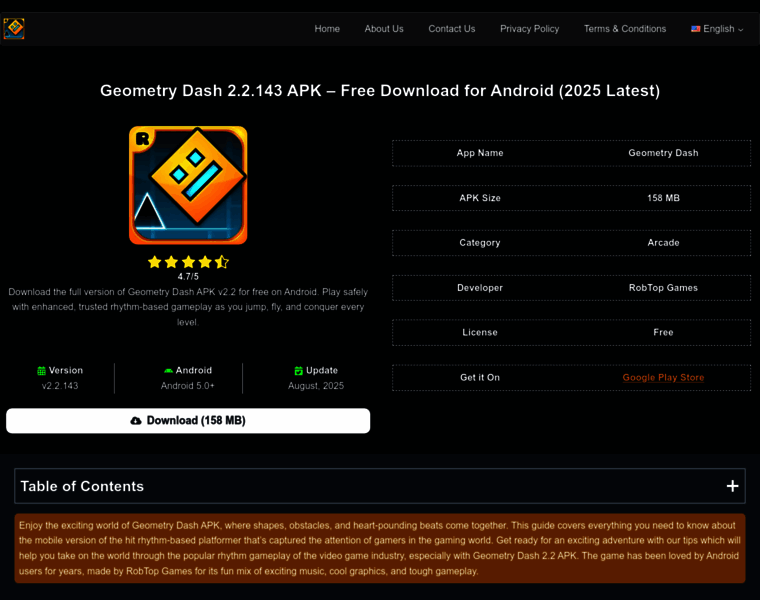
Task: Select the August, 2025 update date
Action: coord(316,386)
